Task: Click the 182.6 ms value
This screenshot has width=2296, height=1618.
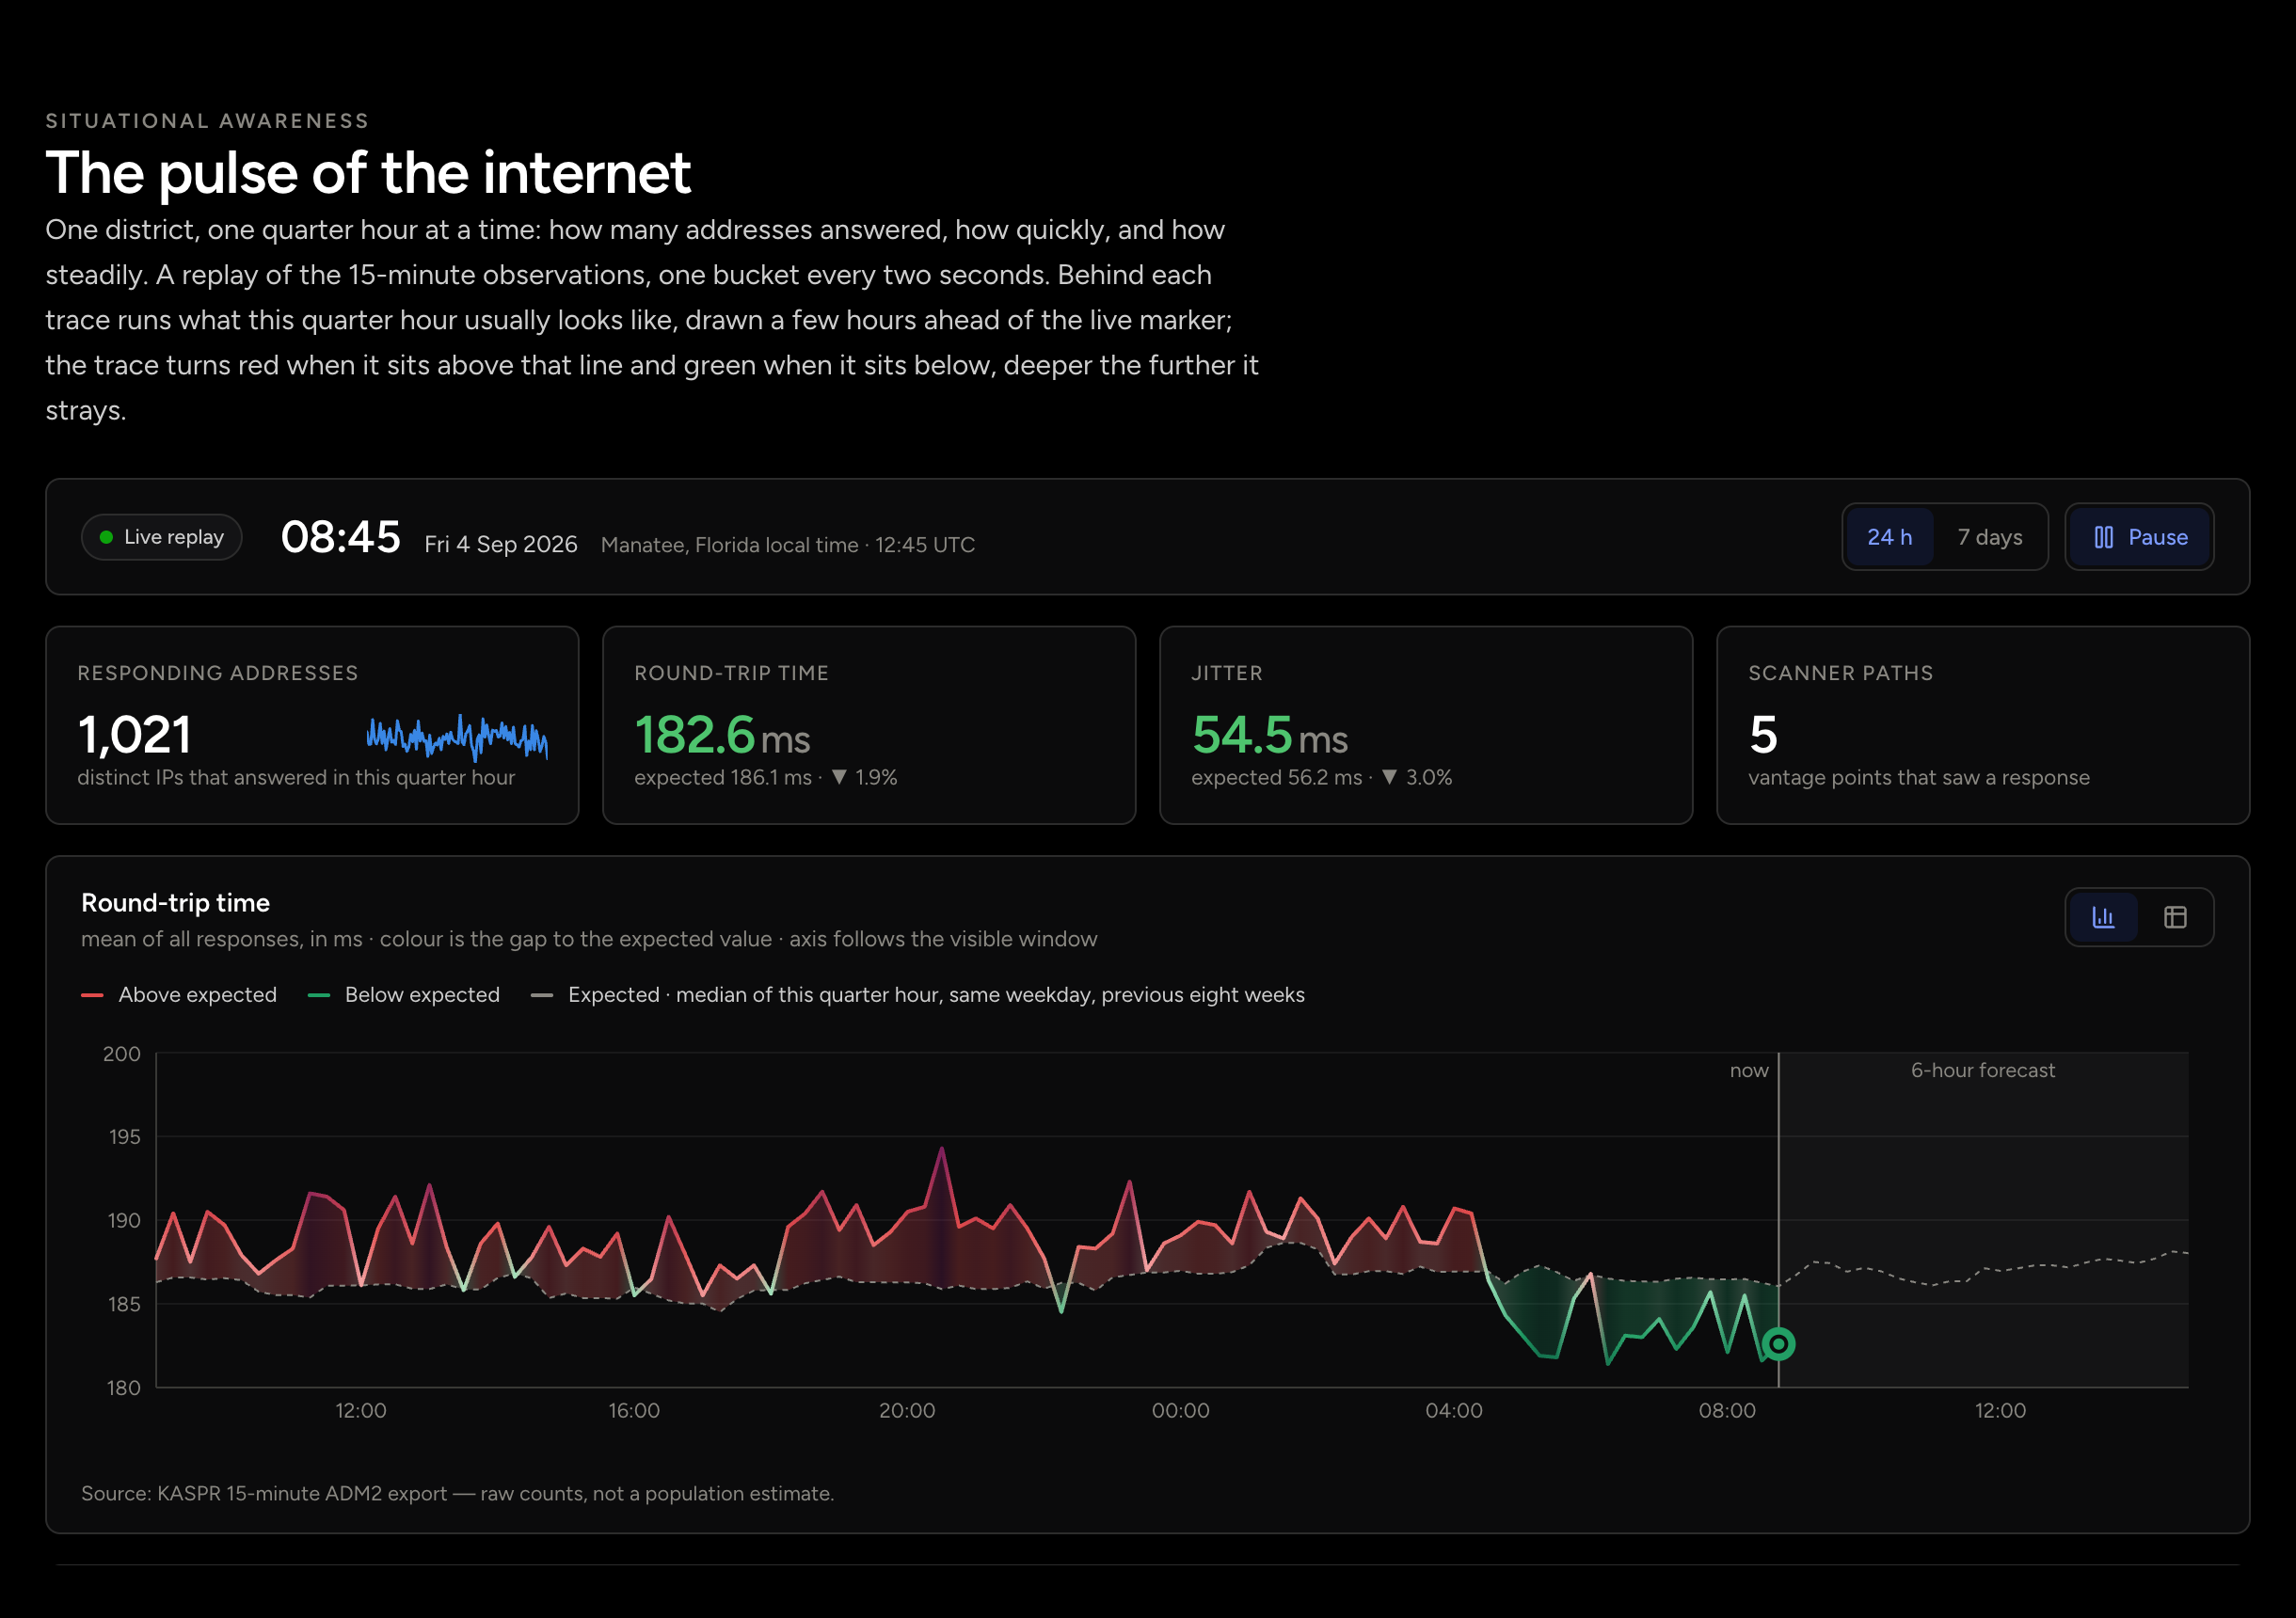Action: [x=722, y=735]
